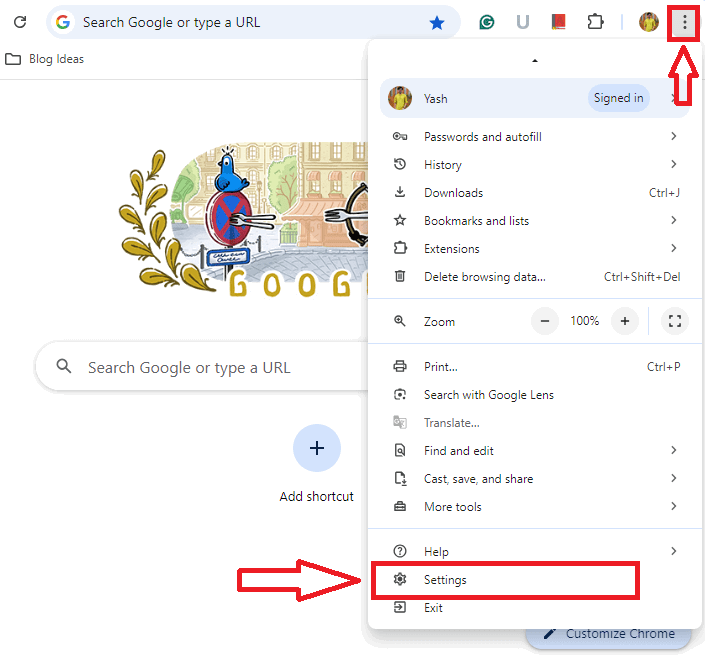Image resolution: width=705 pixels, height=659 pixels.
Task: Open More tools submenu
Action: 534,506
